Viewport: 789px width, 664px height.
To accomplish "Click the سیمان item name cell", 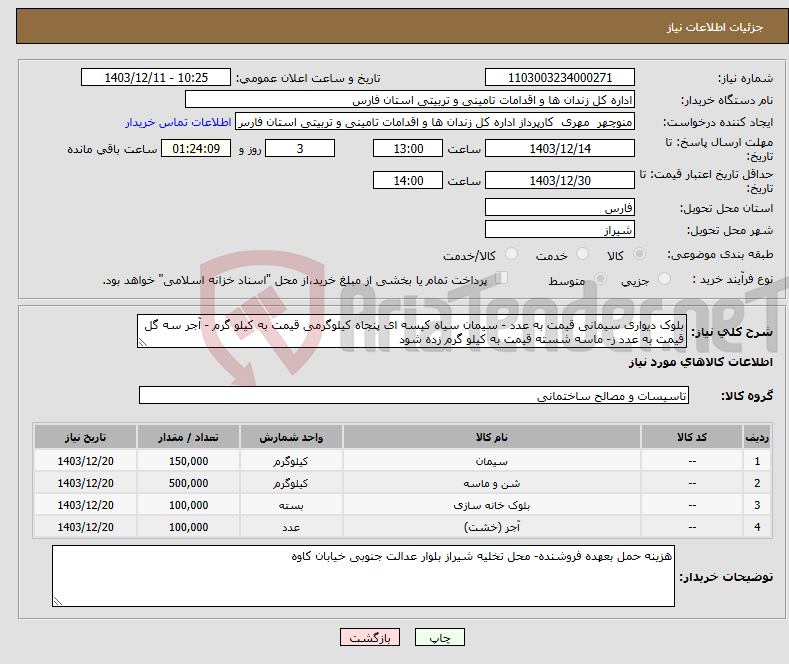I will pos(492,461).
